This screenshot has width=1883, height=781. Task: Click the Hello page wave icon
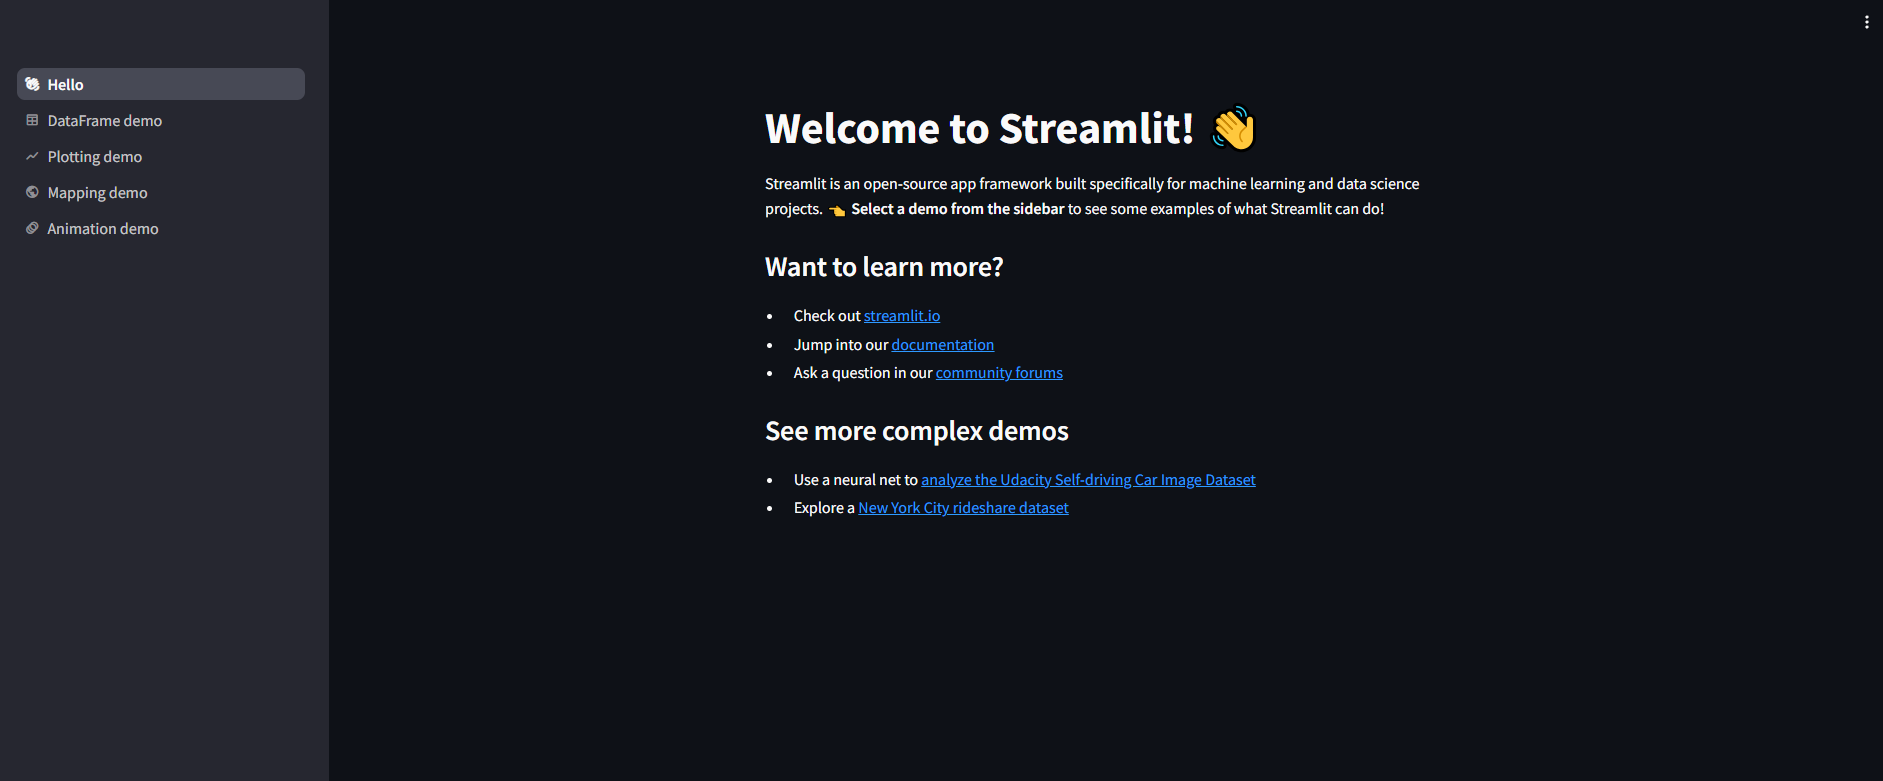point(32,84)
